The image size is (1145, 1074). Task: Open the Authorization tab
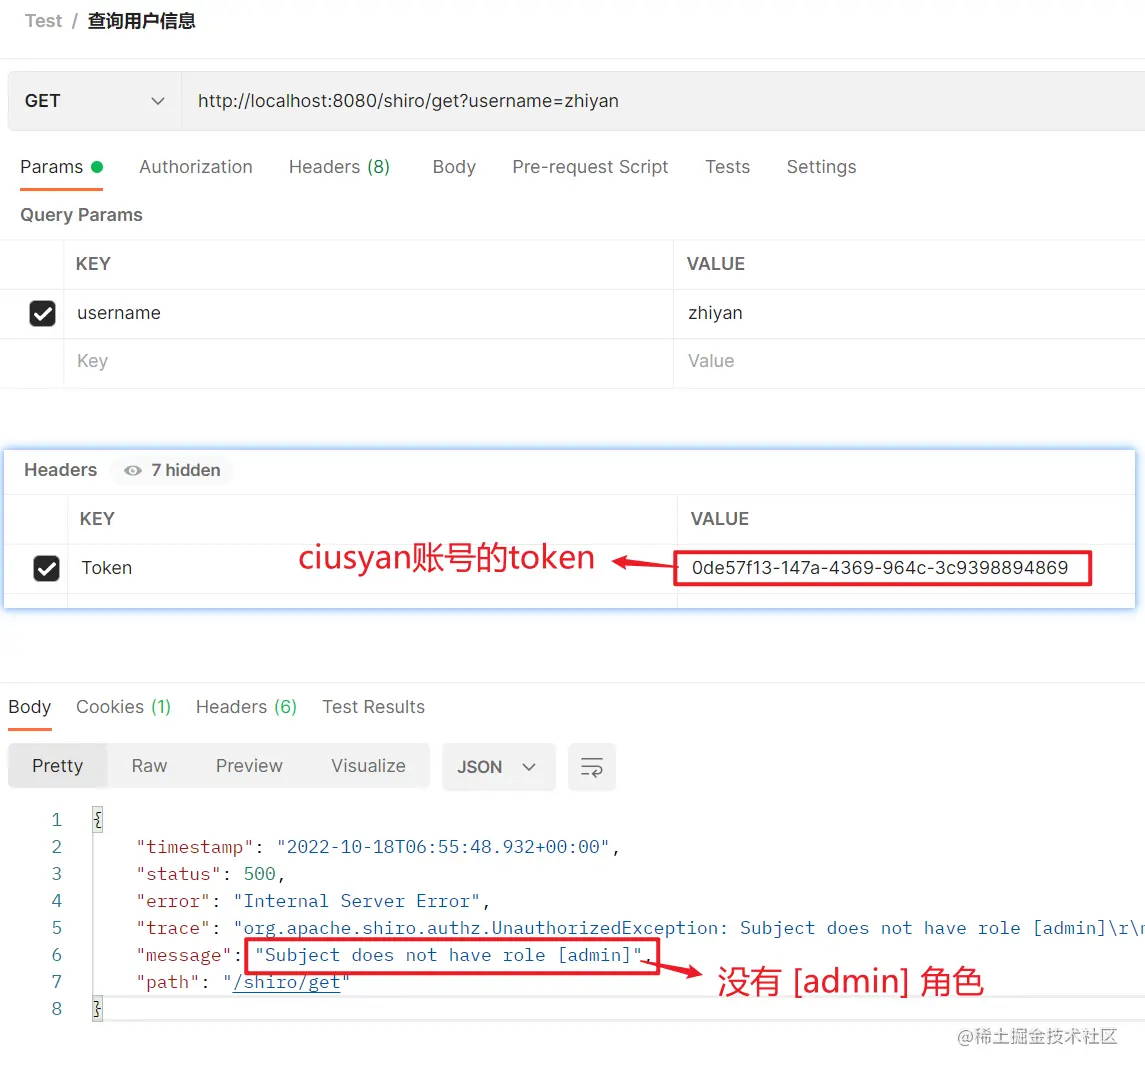tap(196, 167)
